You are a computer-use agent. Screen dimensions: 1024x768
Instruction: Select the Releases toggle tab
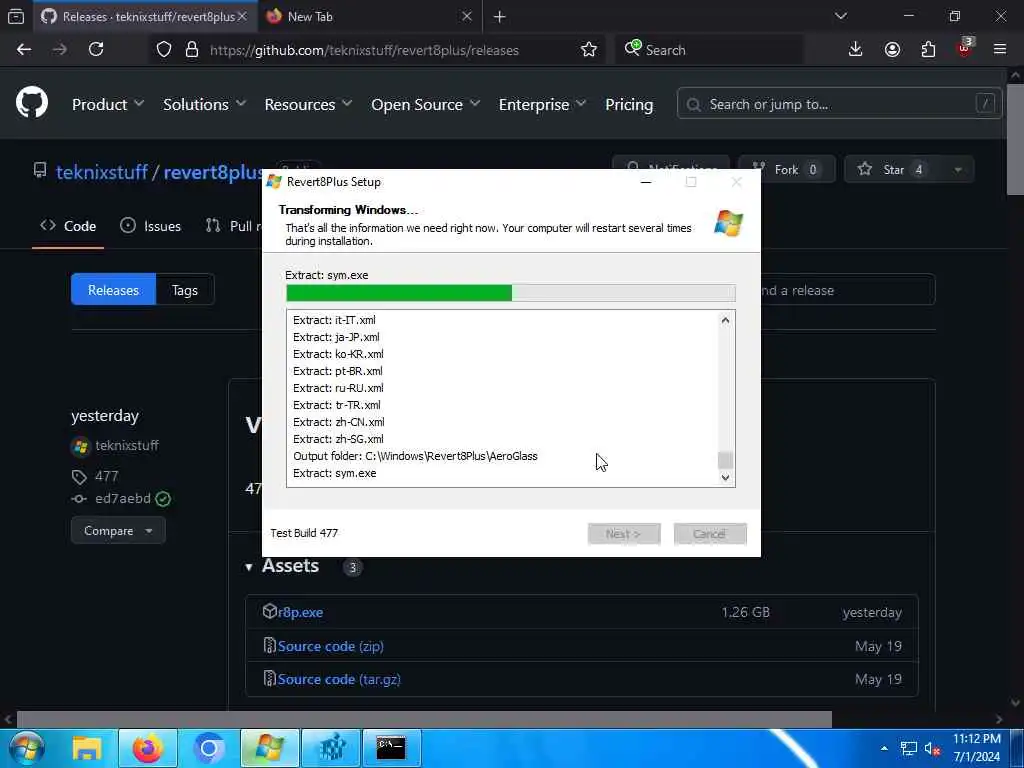(114, 290)
